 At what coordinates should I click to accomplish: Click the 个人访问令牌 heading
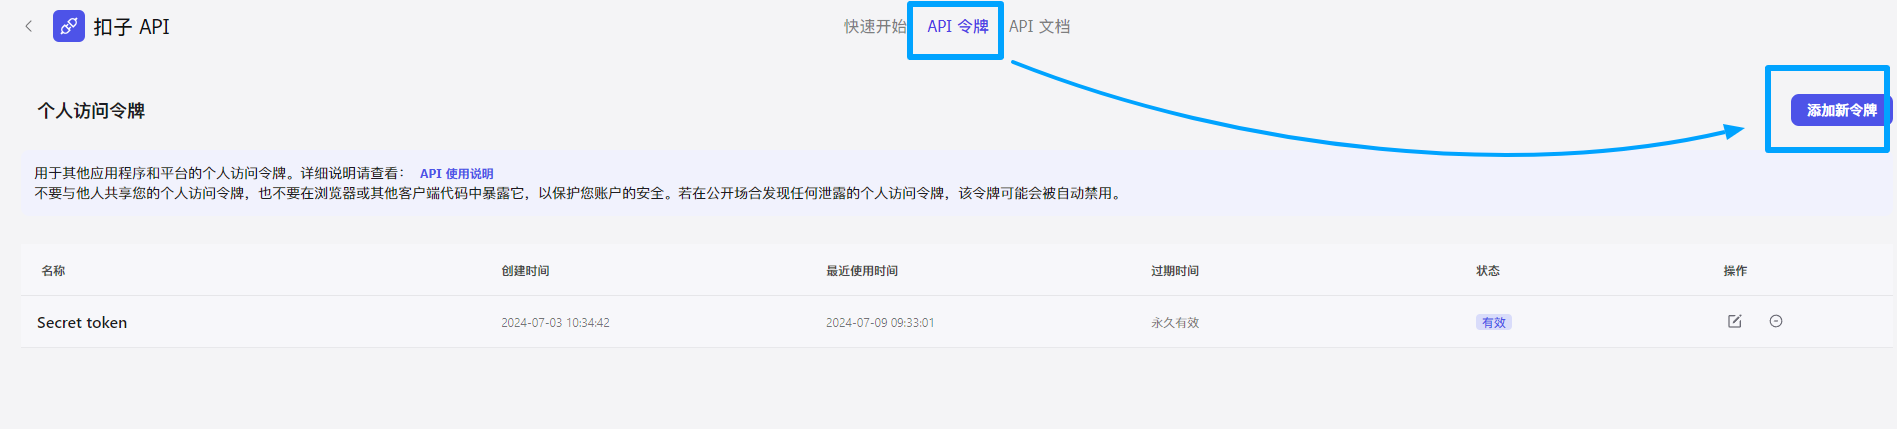91,110
